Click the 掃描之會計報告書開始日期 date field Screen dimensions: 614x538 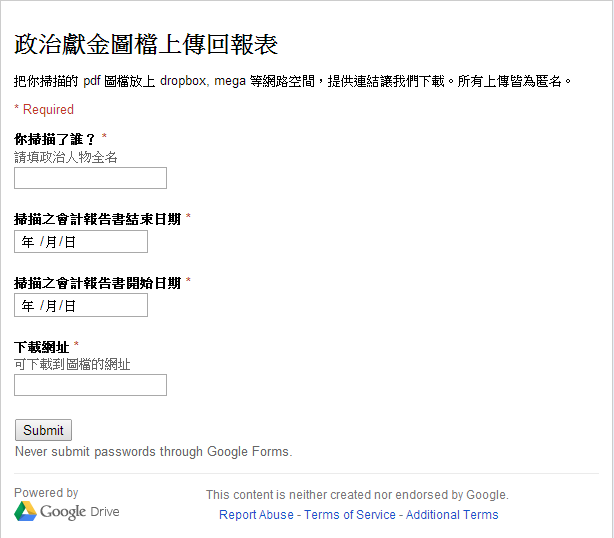pyautogui.click(x=81, y=305)
